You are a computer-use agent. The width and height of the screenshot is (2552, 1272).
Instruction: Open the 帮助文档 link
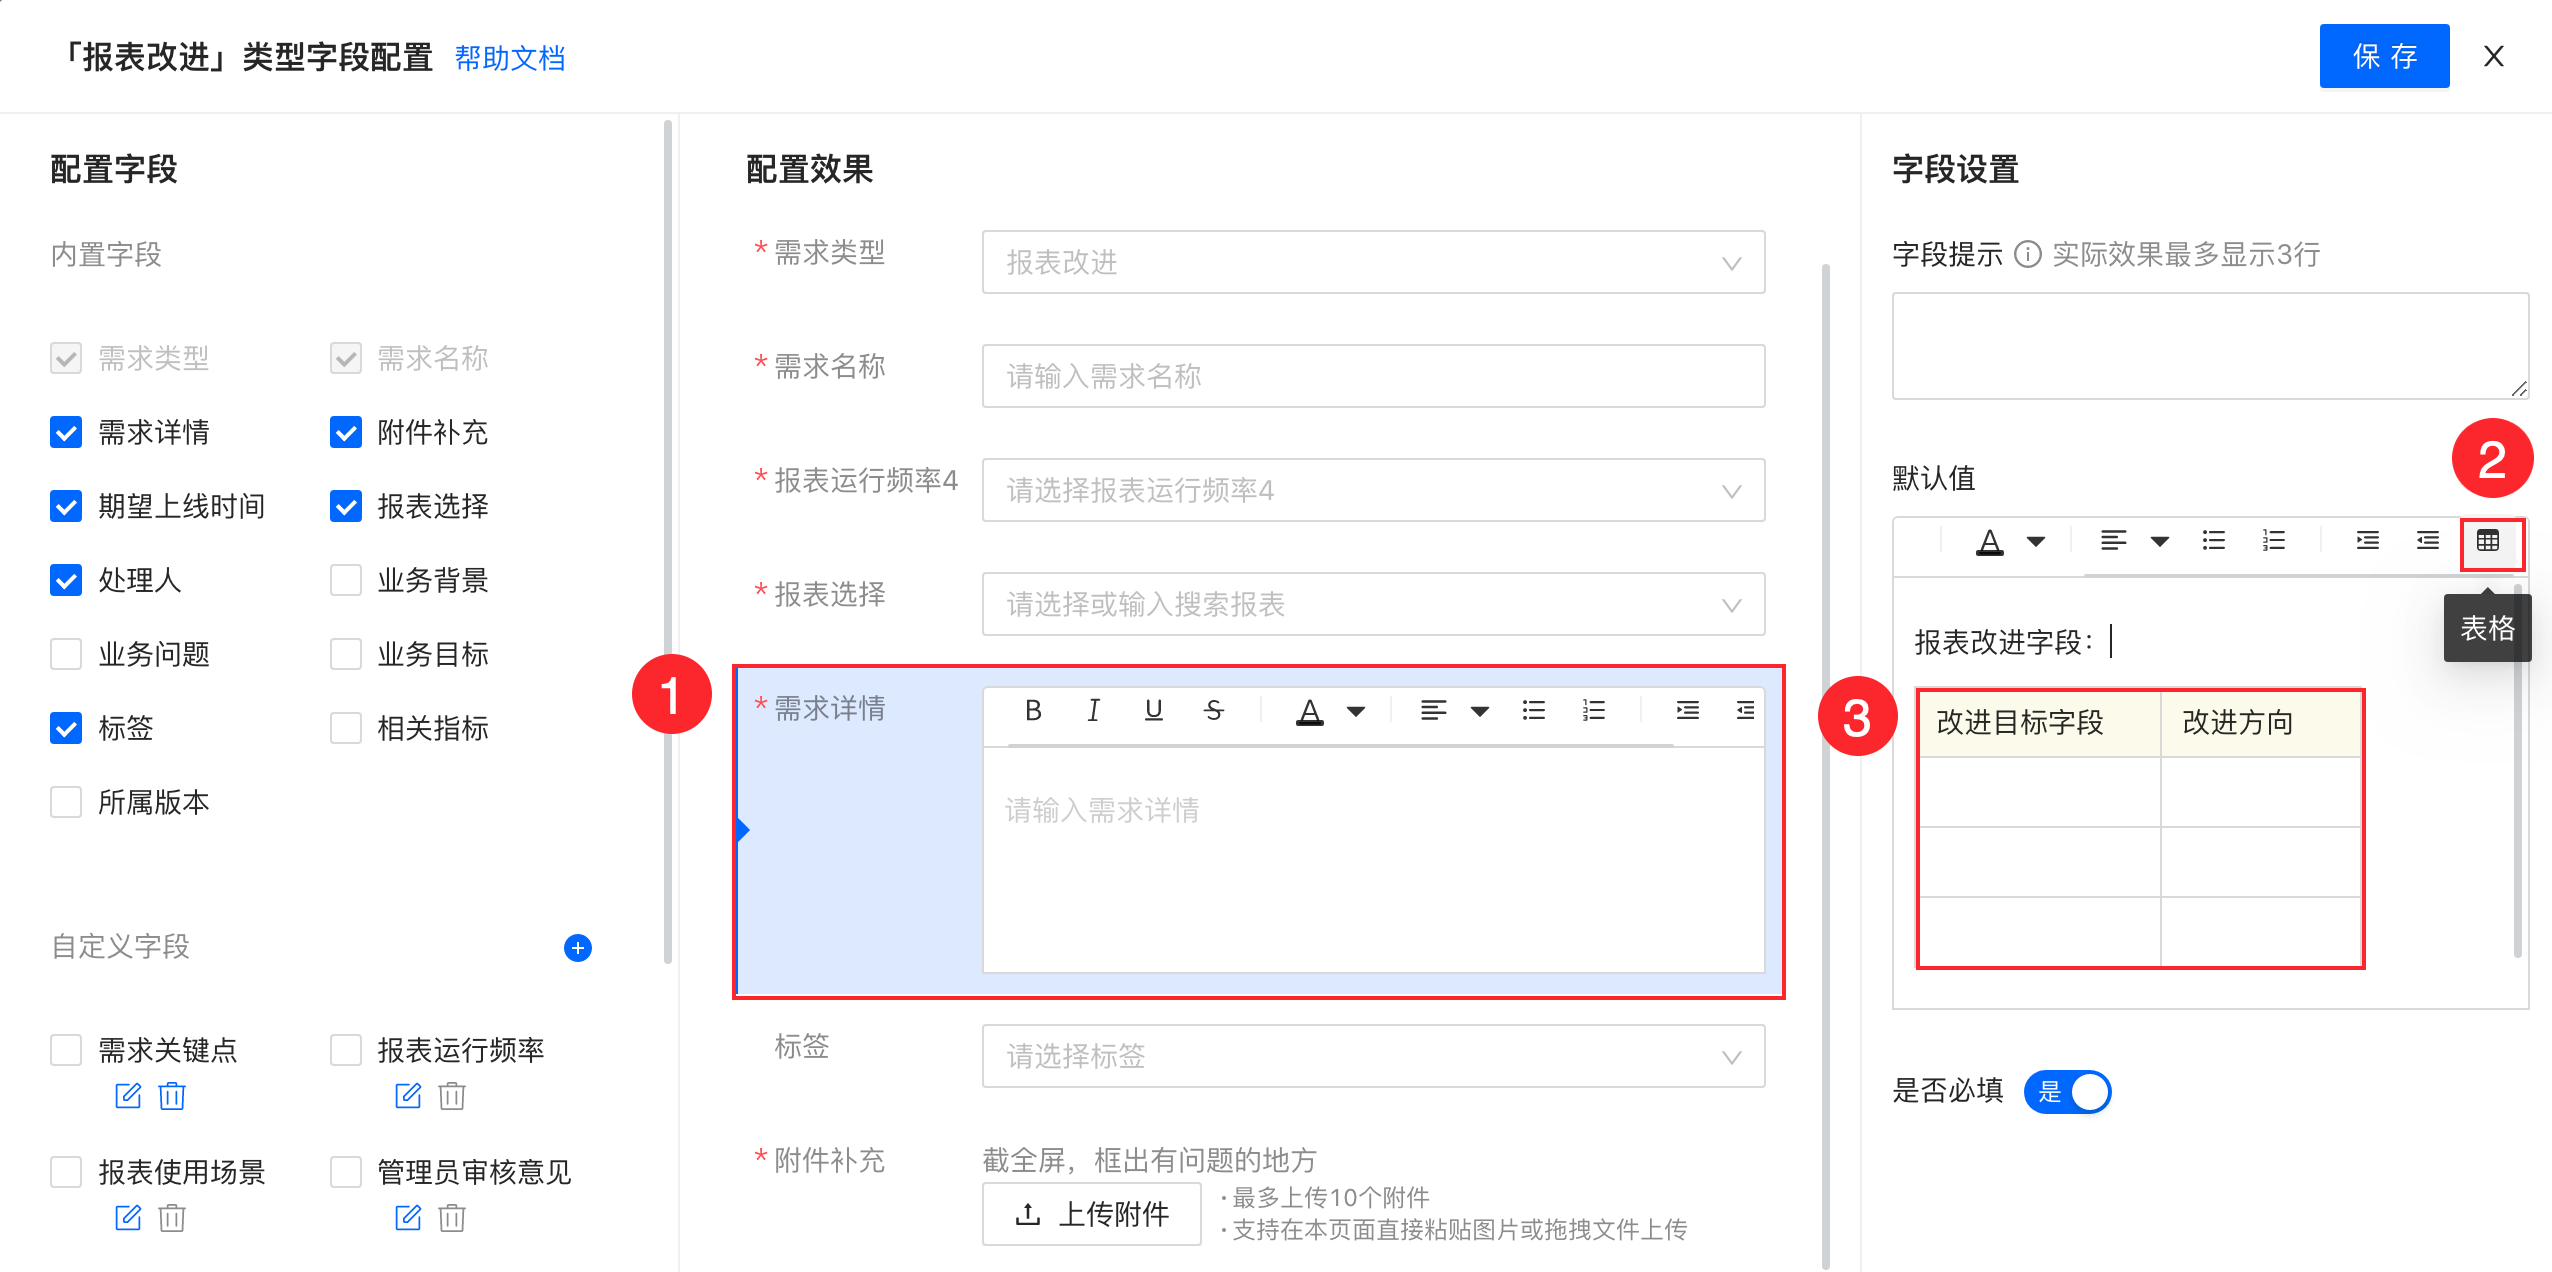tap(510, 58)
